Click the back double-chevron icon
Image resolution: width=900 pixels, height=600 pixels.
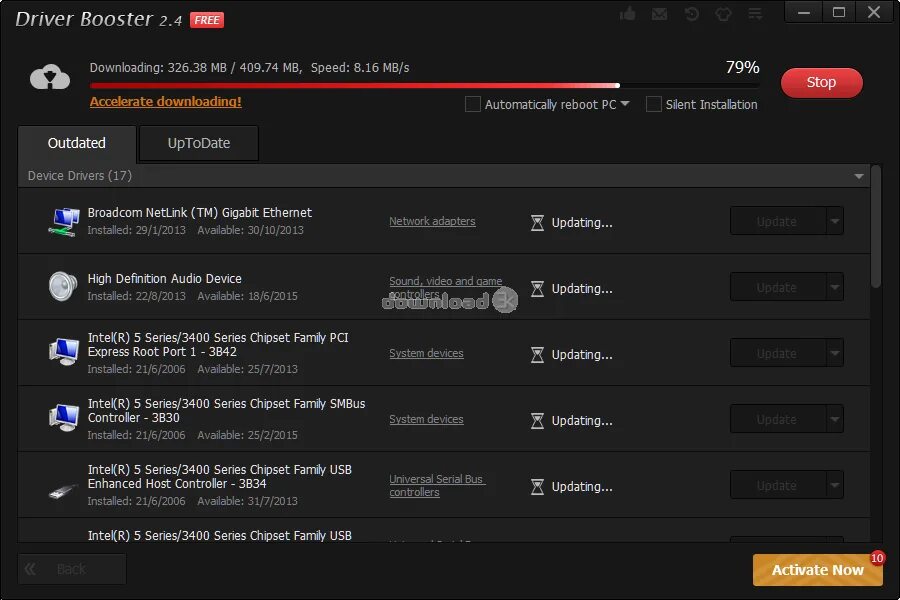point(30,569)
